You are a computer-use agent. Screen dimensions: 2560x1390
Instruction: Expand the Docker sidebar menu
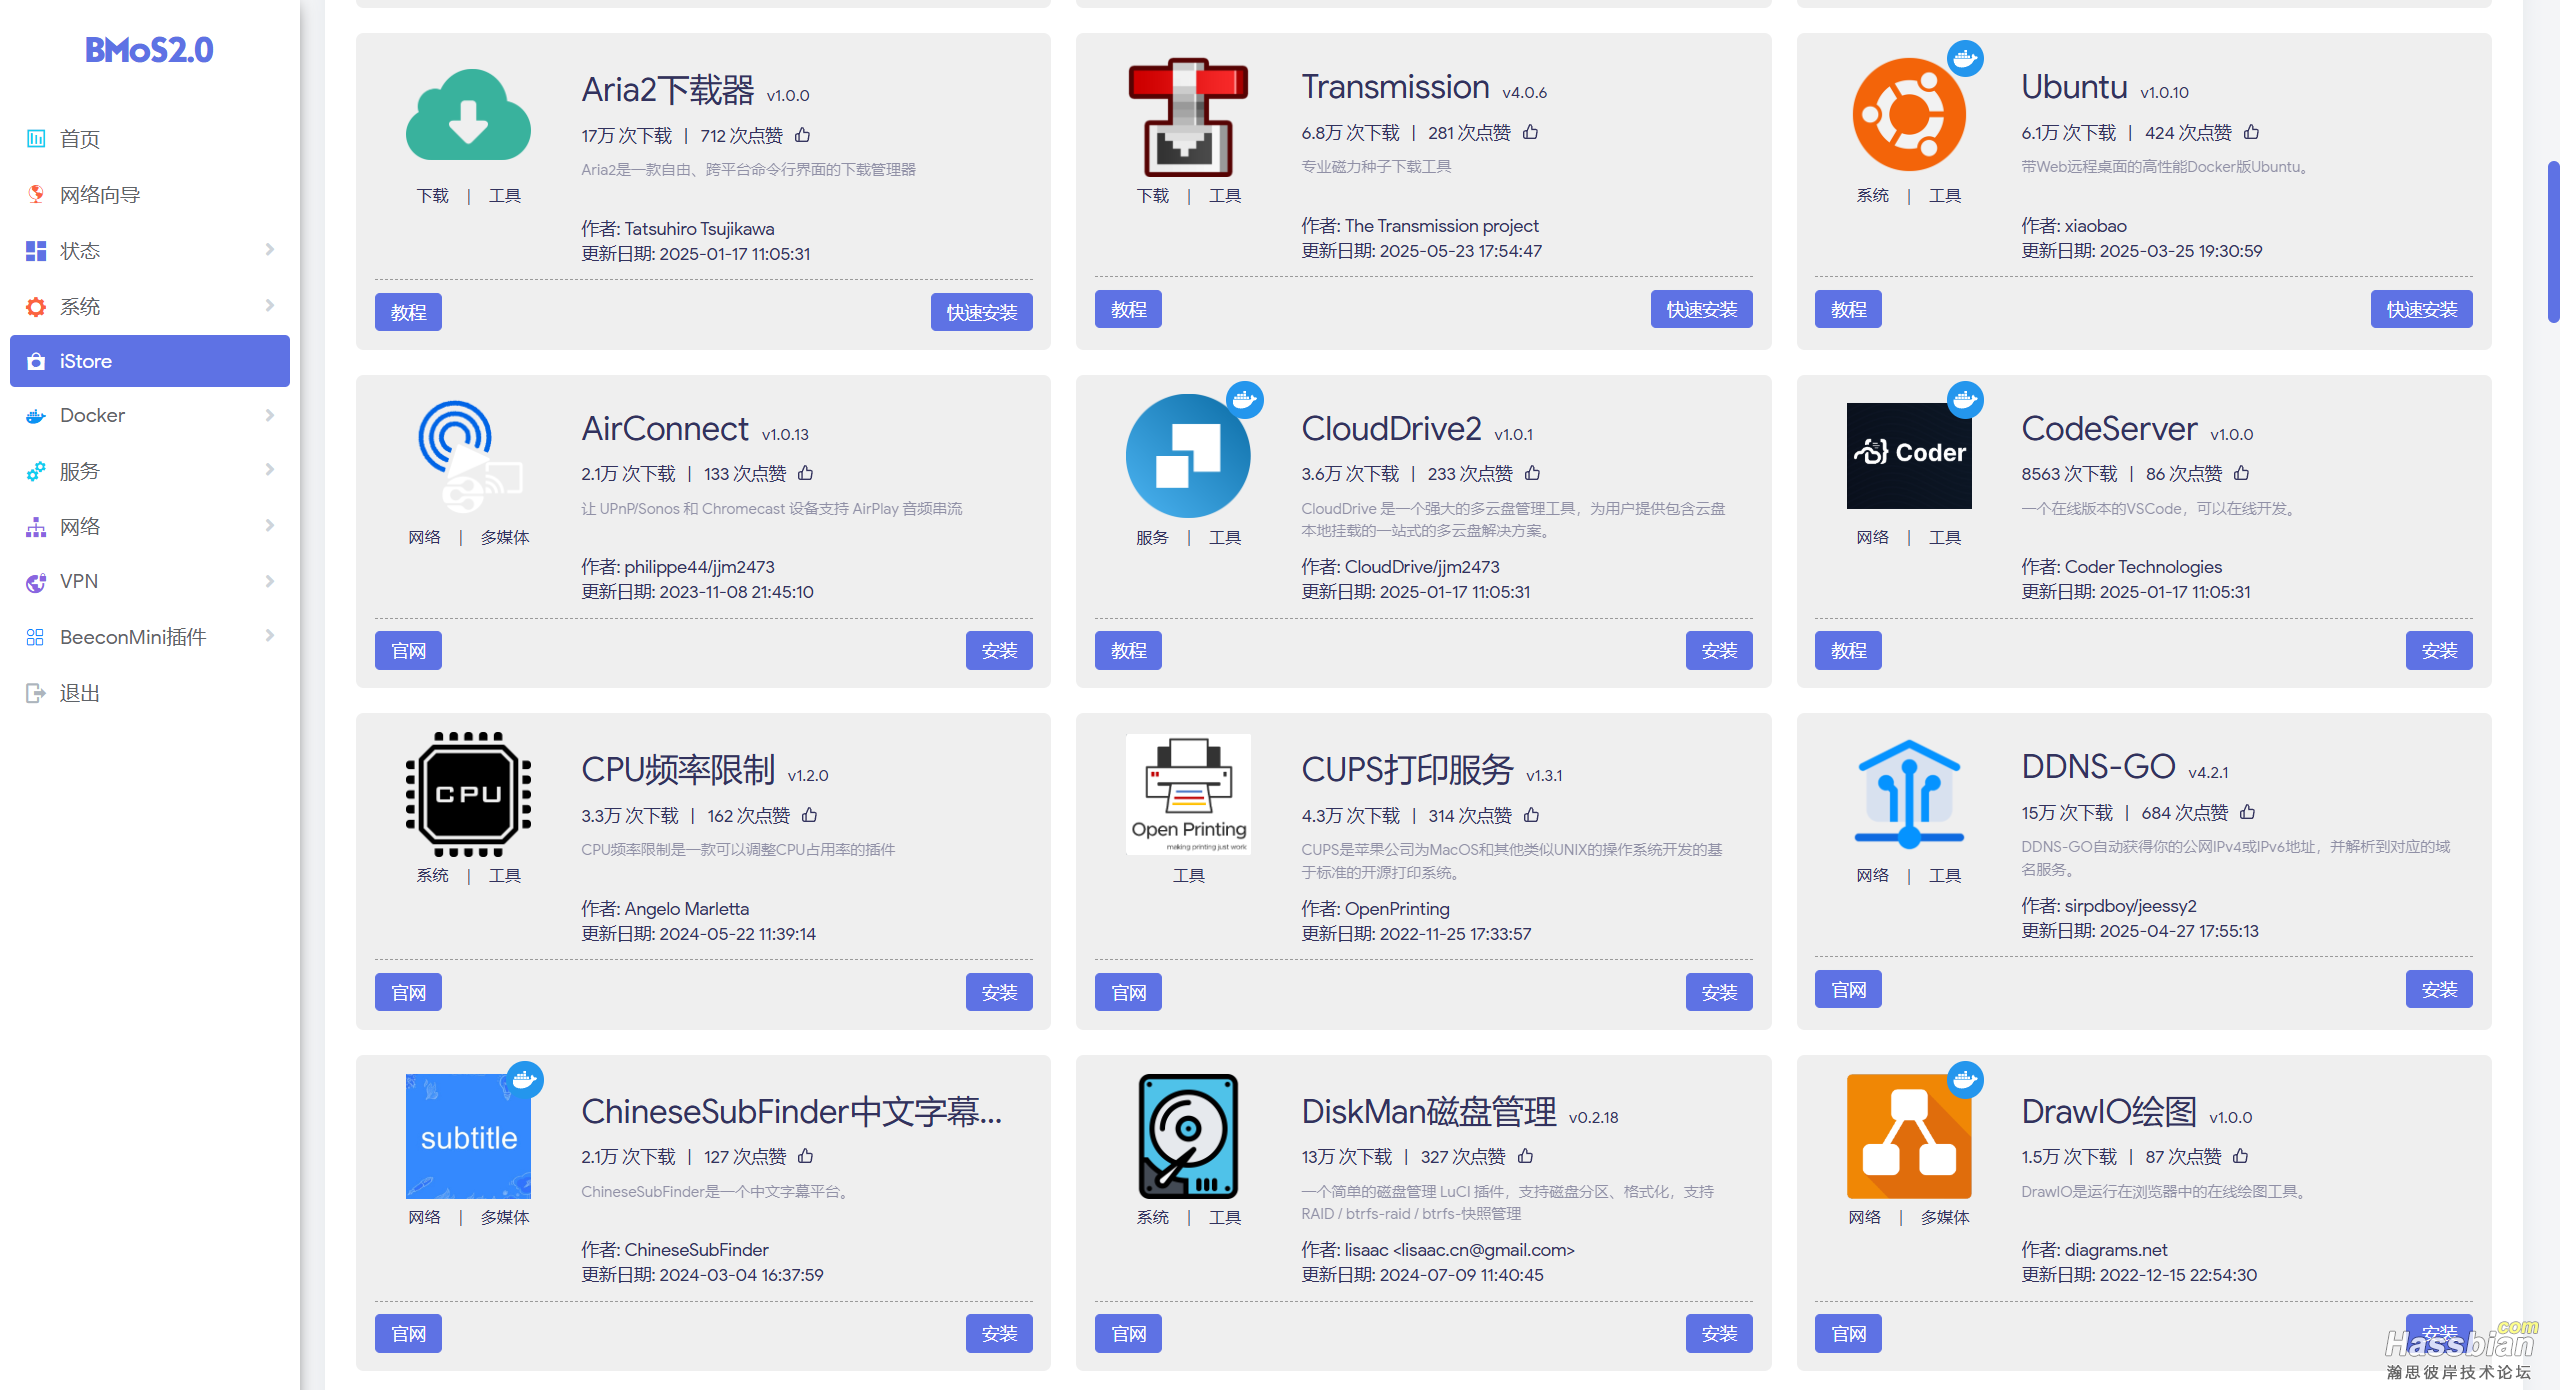(x=150, y=415)
